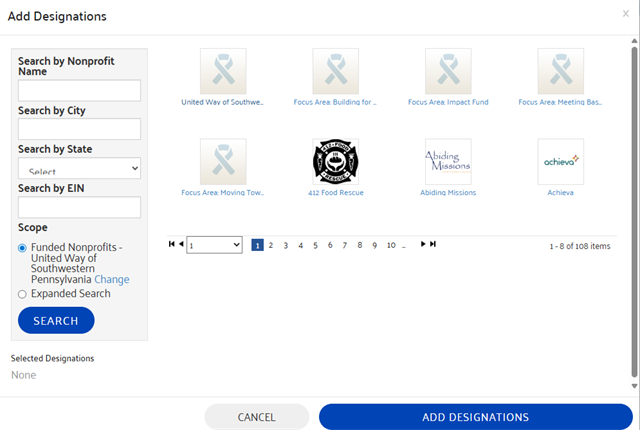640x430 pixels.
Task: Focus the Search by EIN field
Action: click(79, 207)
